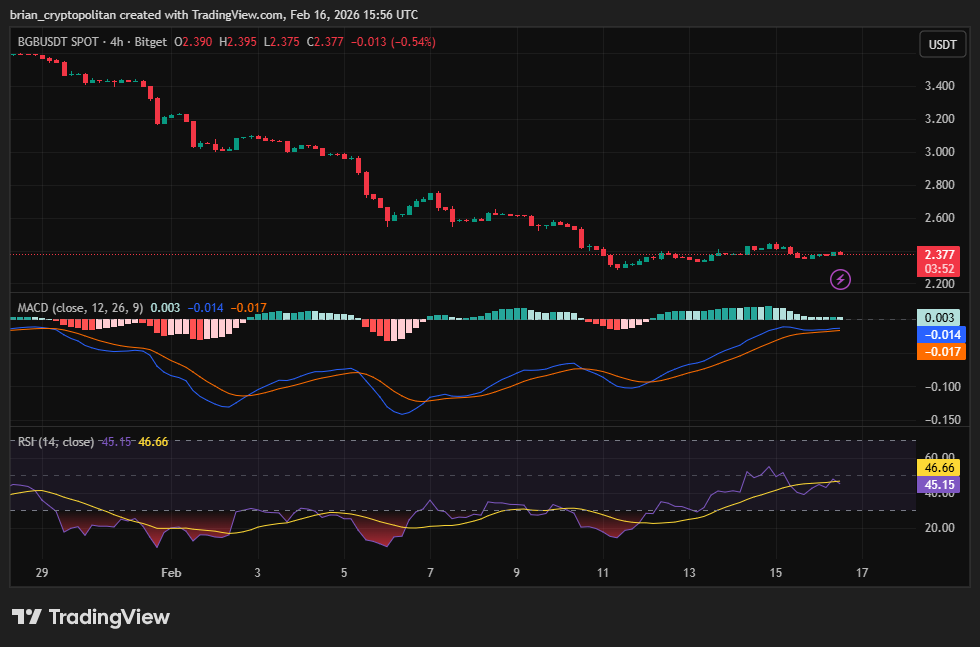Click the date 15 on the time axis
The image size is (980, 647).
tap(775, 573)
